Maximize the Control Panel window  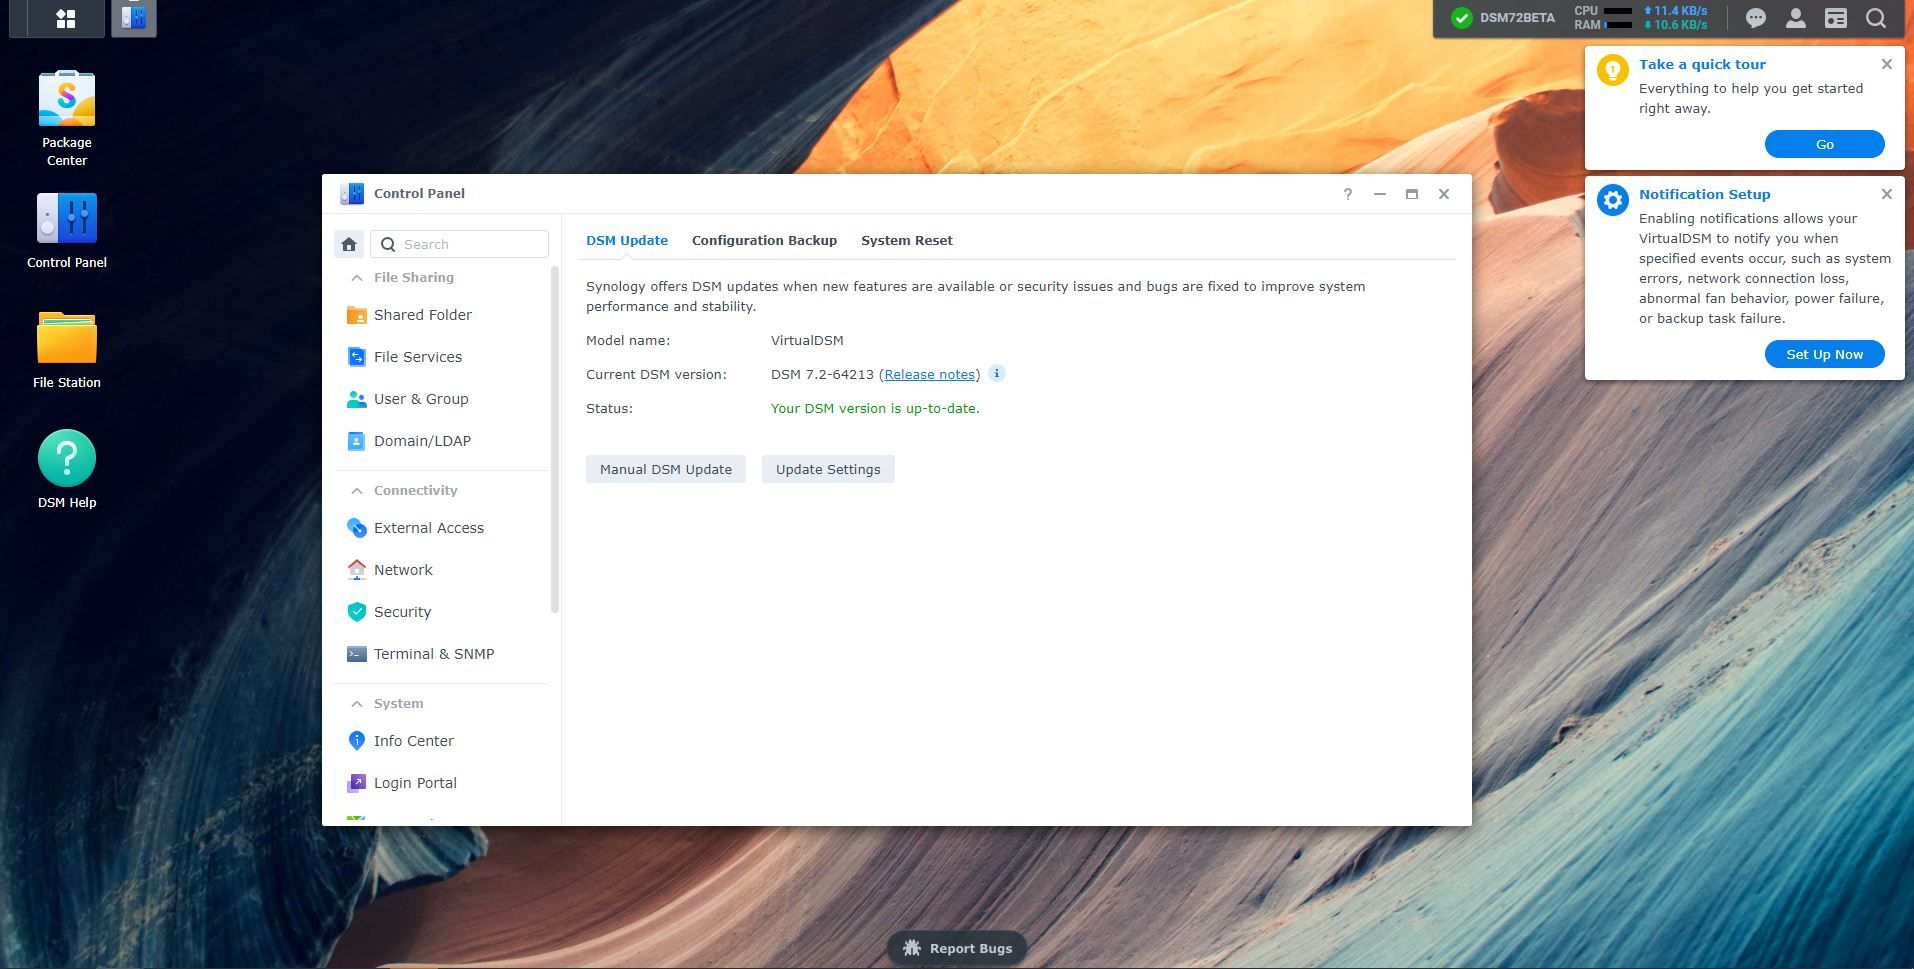(1411, 194)
